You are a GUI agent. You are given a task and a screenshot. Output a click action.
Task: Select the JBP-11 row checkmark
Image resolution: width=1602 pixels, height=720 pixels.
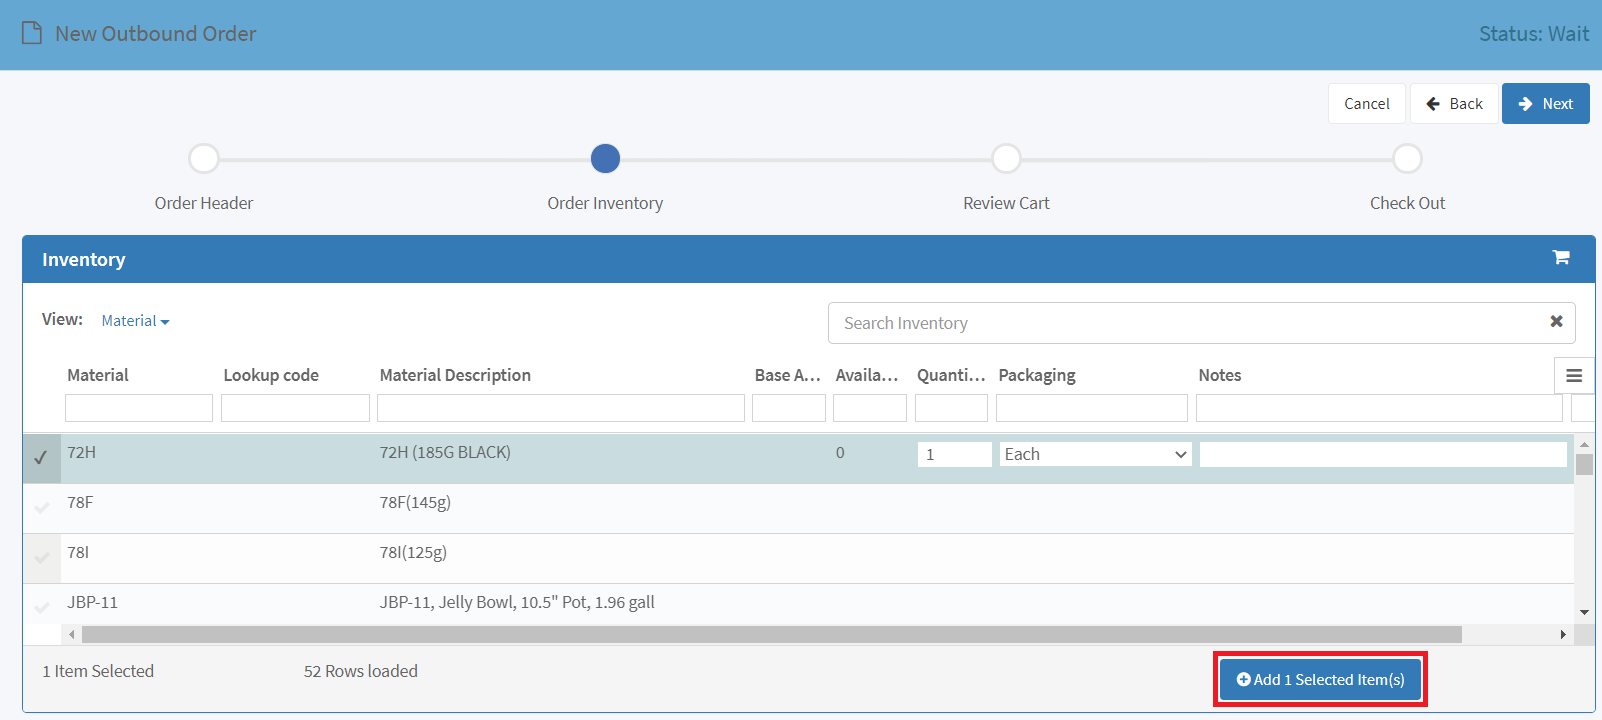click(42, 608)
